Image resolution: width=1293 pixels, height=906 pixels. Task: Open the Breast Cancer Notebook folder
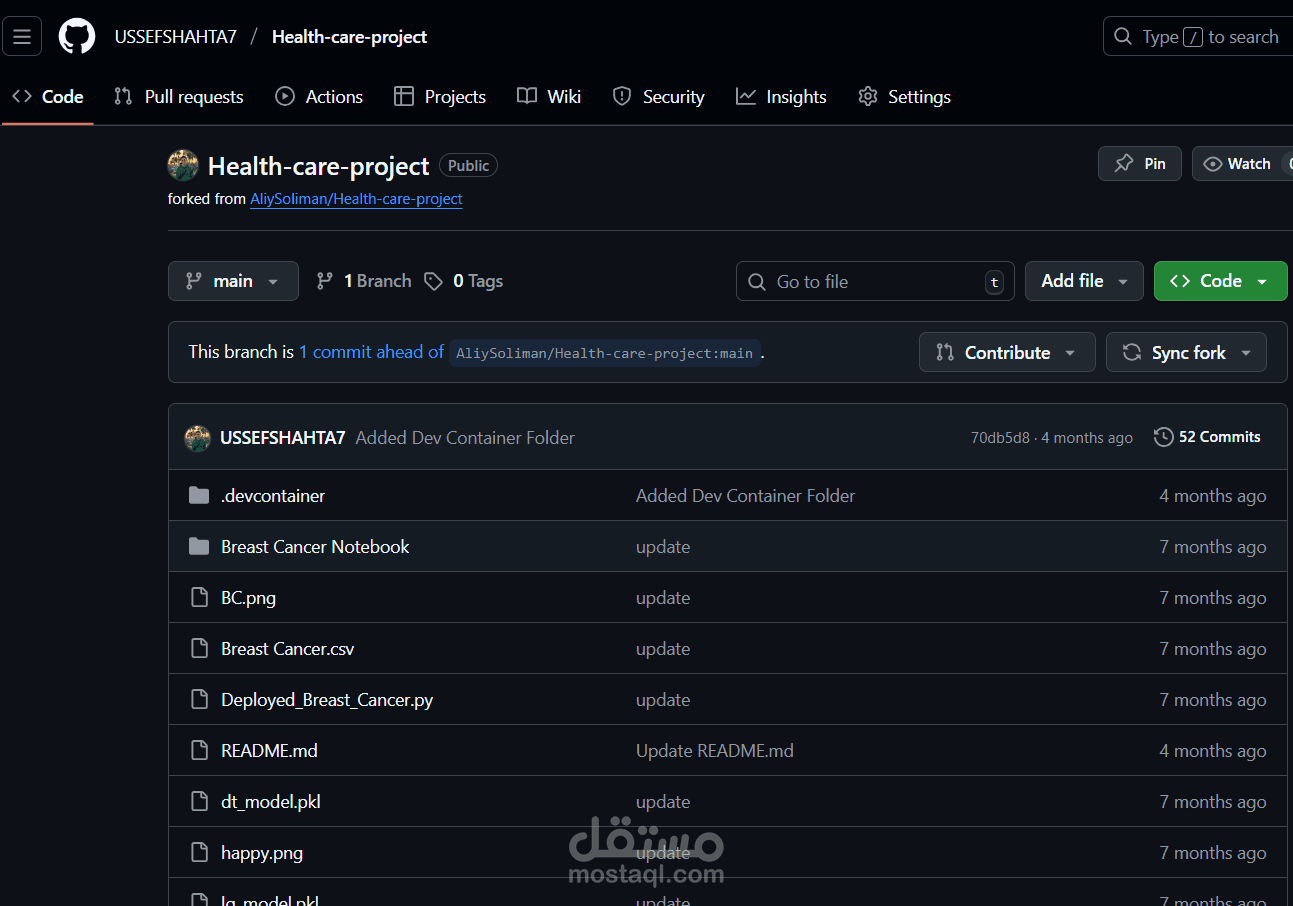click(315, 547)
